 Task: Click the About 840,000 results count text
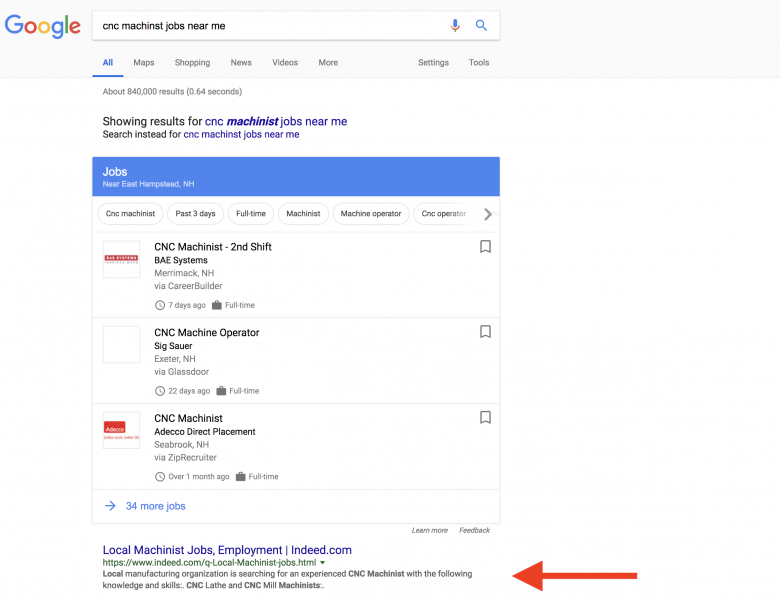tap(173, 92)
